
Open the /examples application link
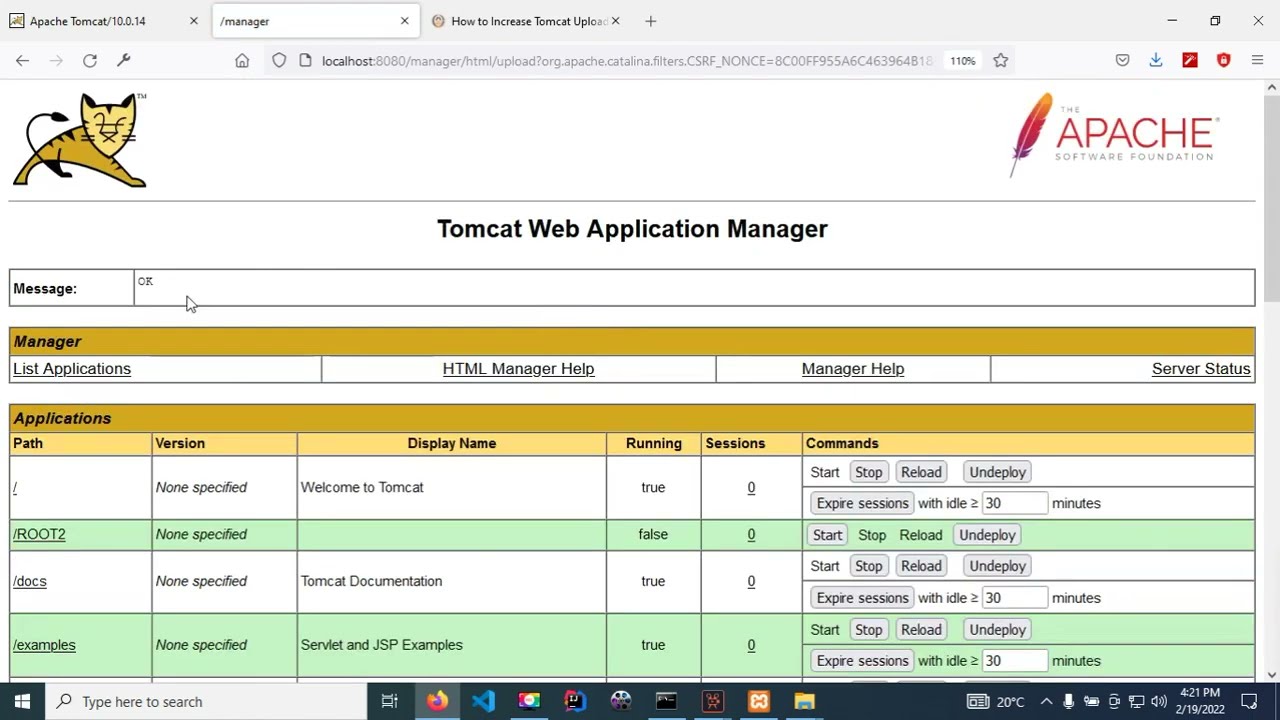click(44, 645)
